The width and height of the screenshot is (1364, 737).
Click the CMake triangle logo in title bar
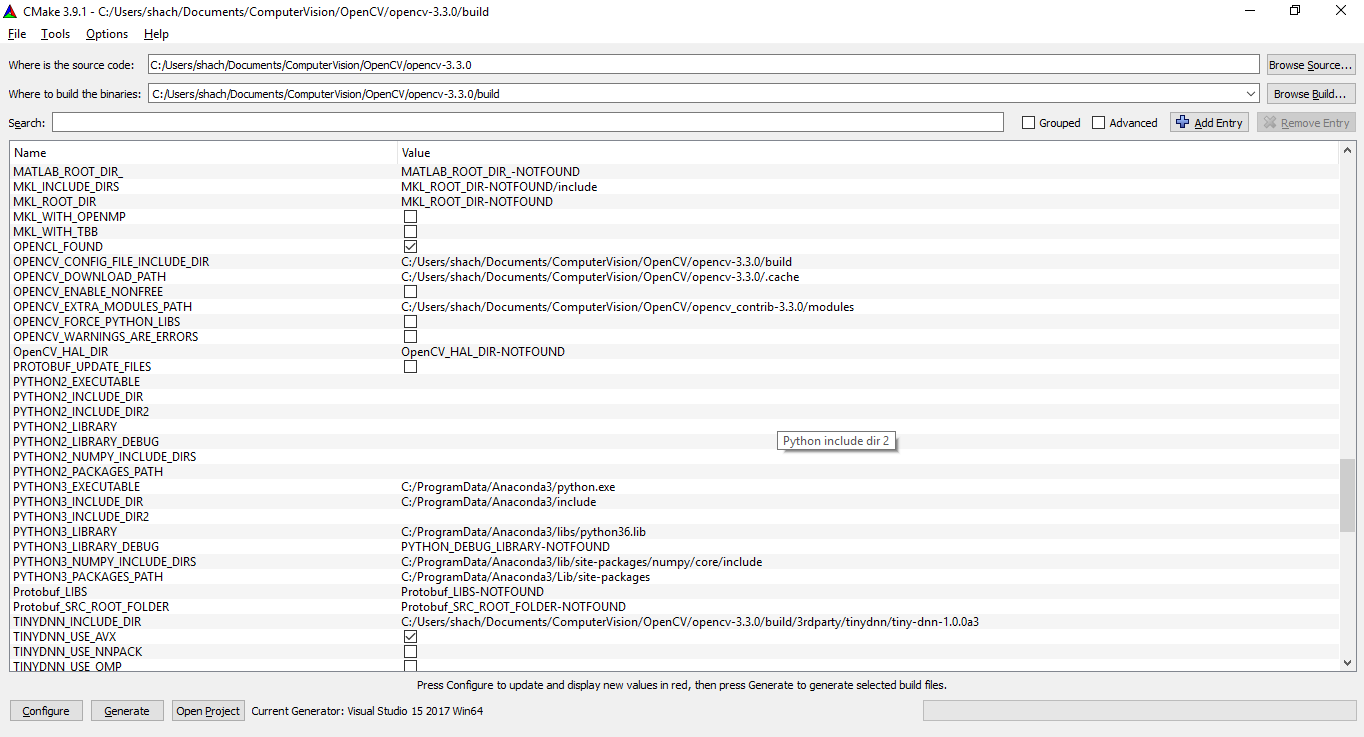coord(11,11)
